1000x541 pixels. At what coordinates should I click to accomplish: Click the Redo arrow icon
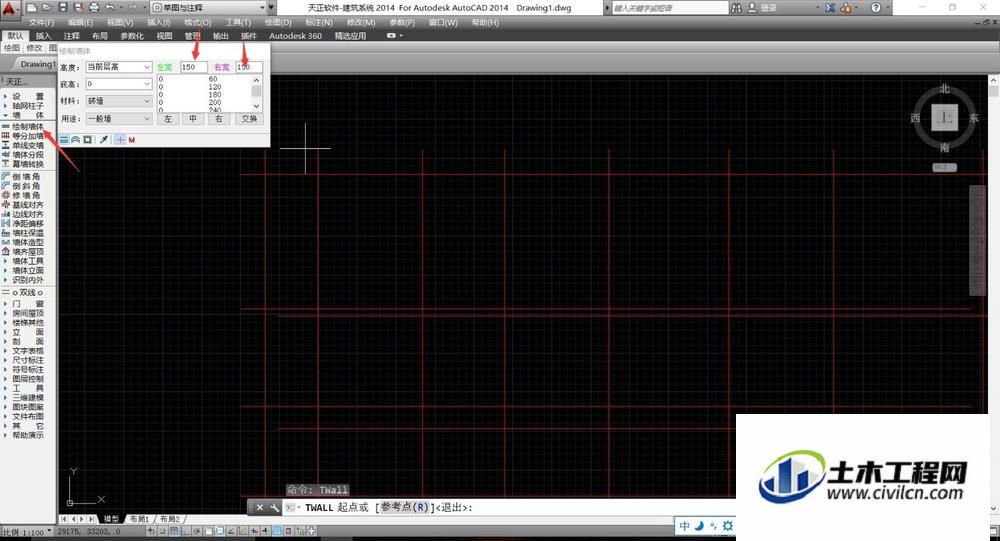point(132,7)
